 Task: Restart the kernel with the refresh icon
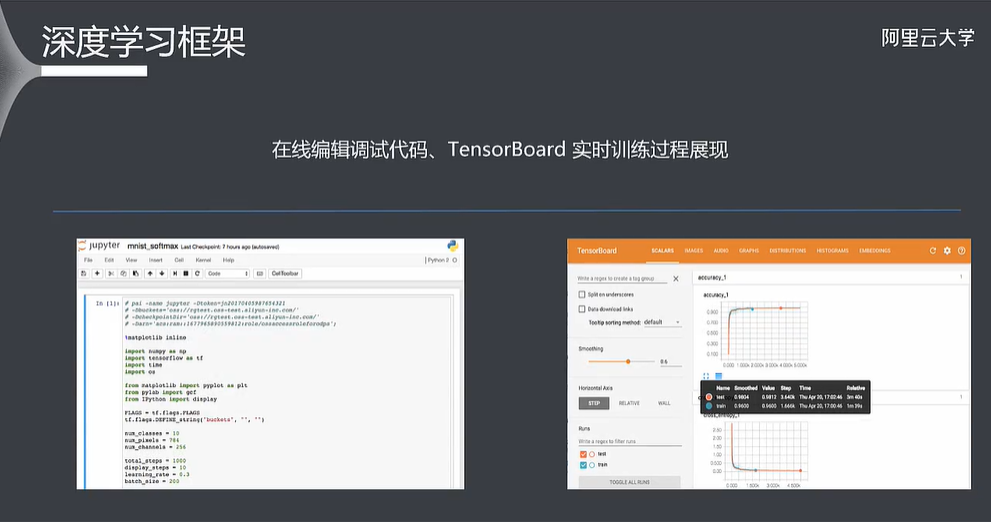pyautogui.click(x=197, y=274)
